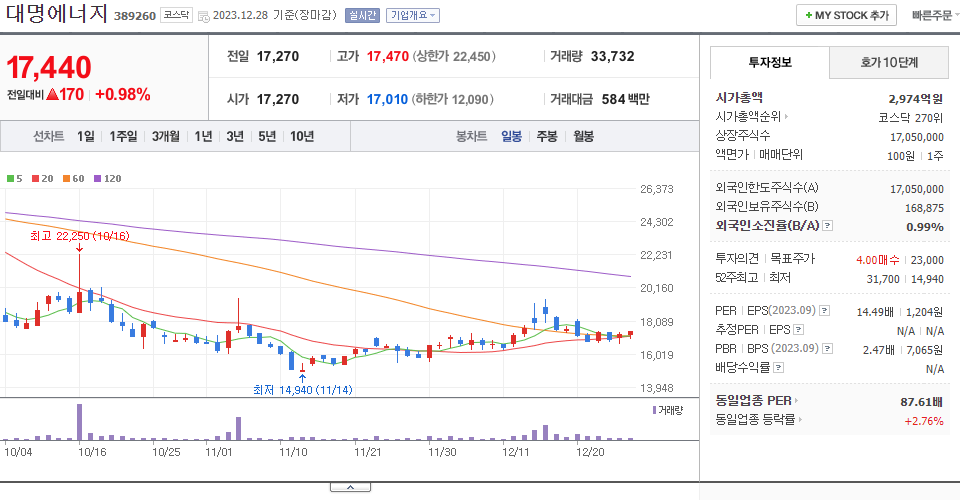Click help icon next to PBR BPS
Viewport: 960px width, 500px height.
coord(827,349)
